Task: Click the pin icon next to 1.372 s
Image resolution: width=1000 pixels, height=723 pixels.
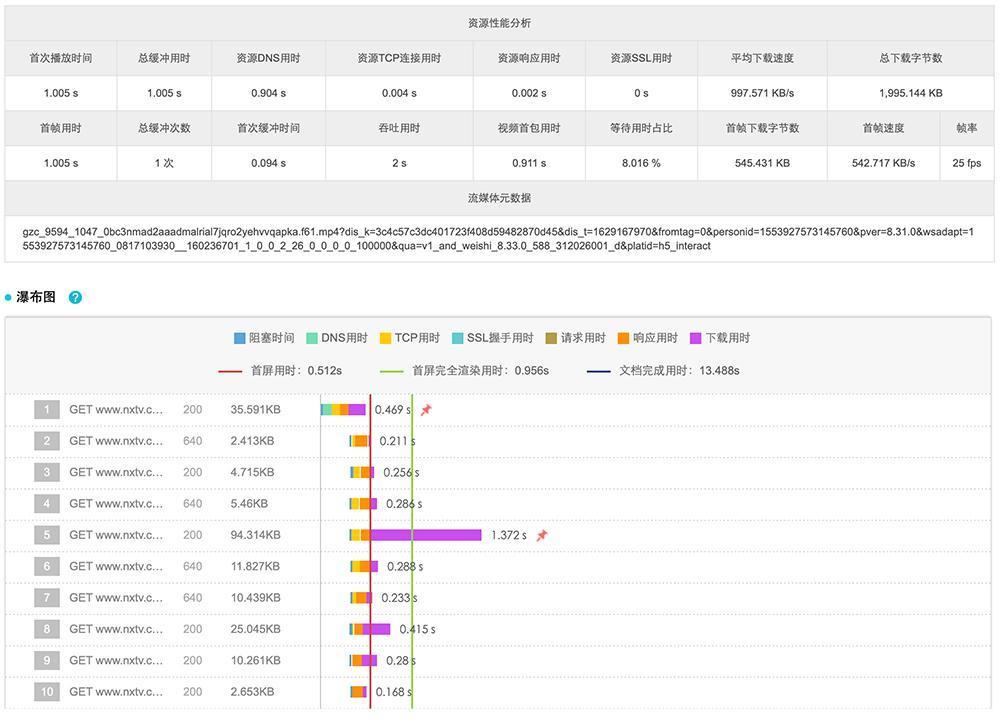Action: (x=542, y=535)
